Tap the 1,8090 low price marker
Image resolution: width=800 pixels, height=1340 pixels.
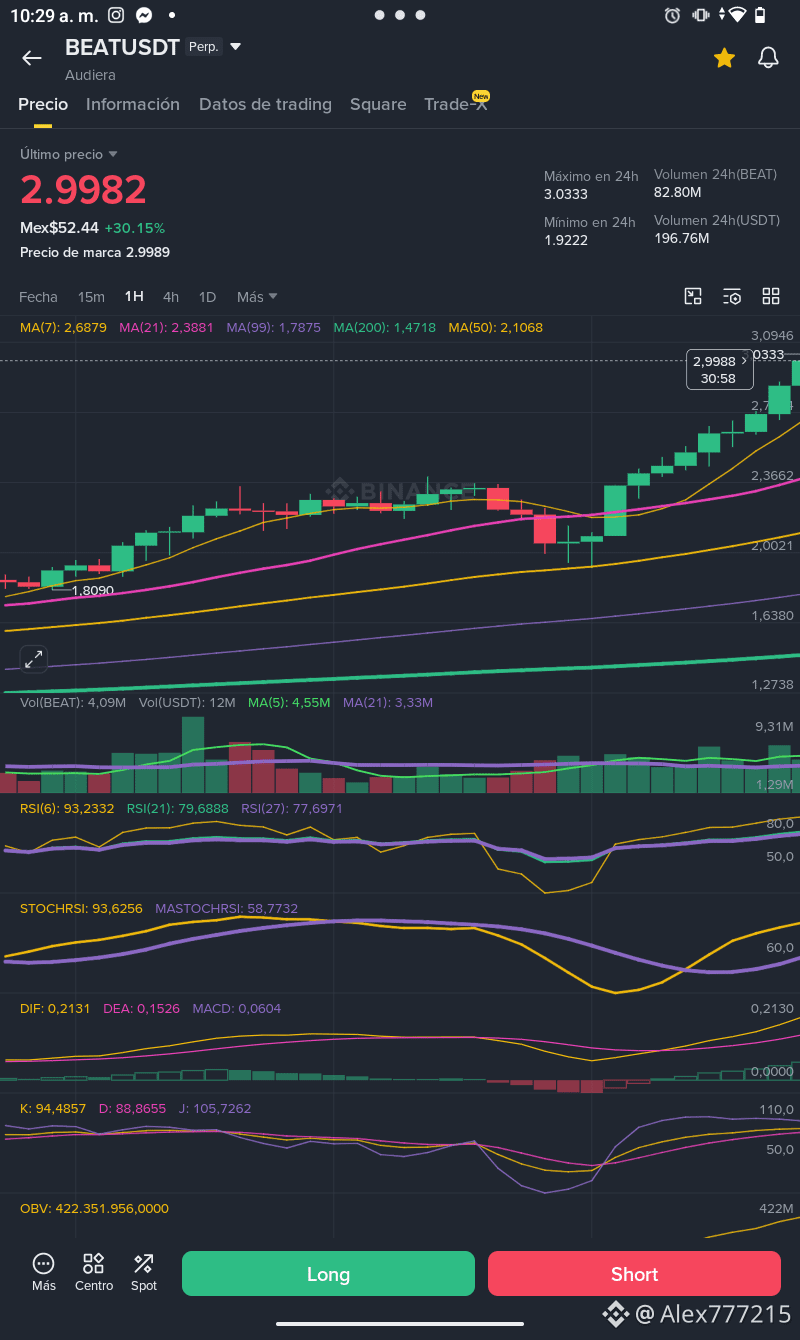(92, 591)
